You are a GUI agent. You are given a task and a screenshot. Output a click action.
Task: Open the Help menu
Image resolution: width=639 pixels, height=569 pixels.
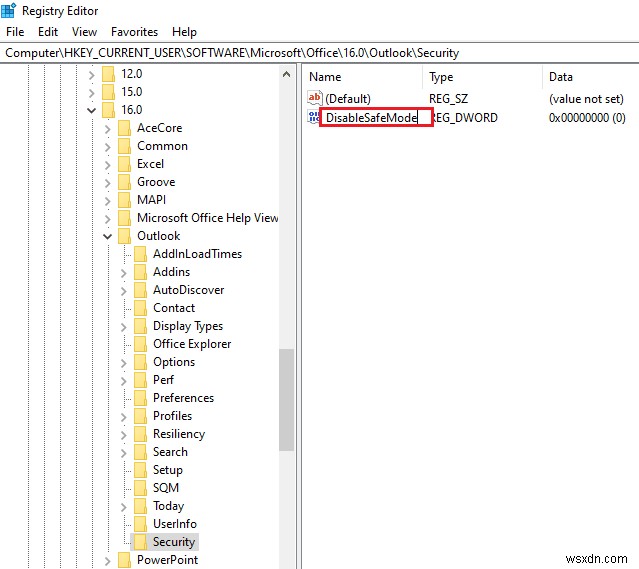tap(184, 32)
